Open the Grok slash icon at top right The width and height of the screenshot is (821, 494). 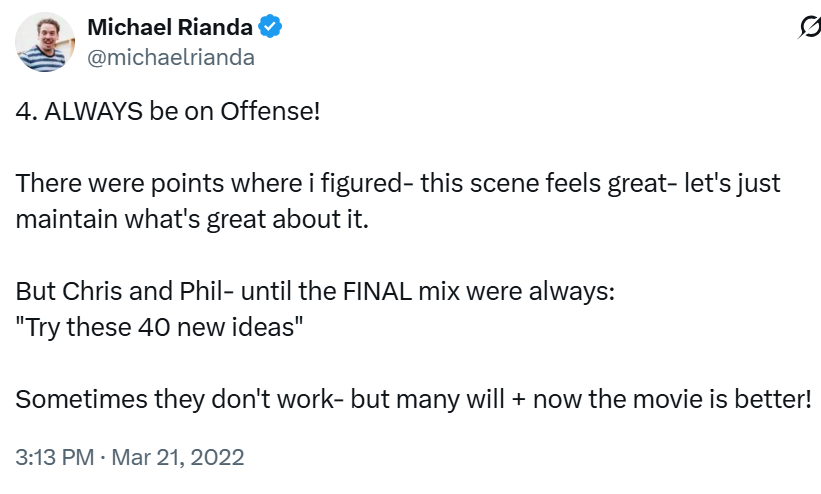(810, 27)
